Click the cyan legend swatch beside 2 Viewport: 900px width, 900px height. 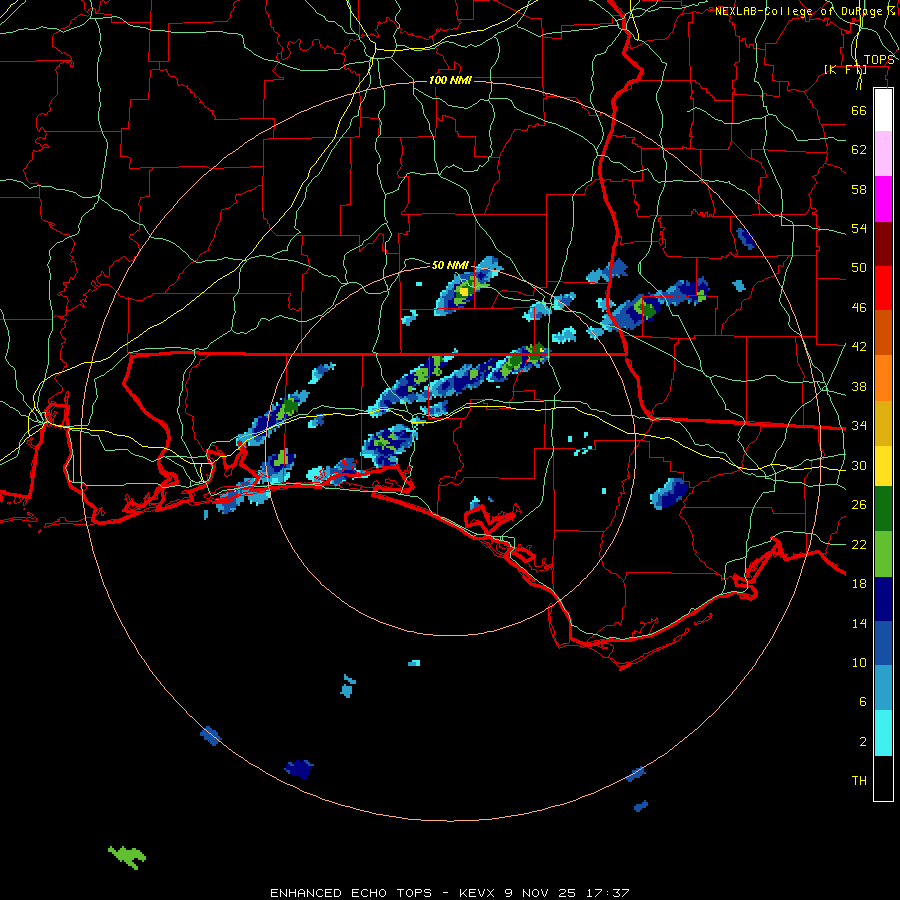pyautogui.click(x=883, y=733)
